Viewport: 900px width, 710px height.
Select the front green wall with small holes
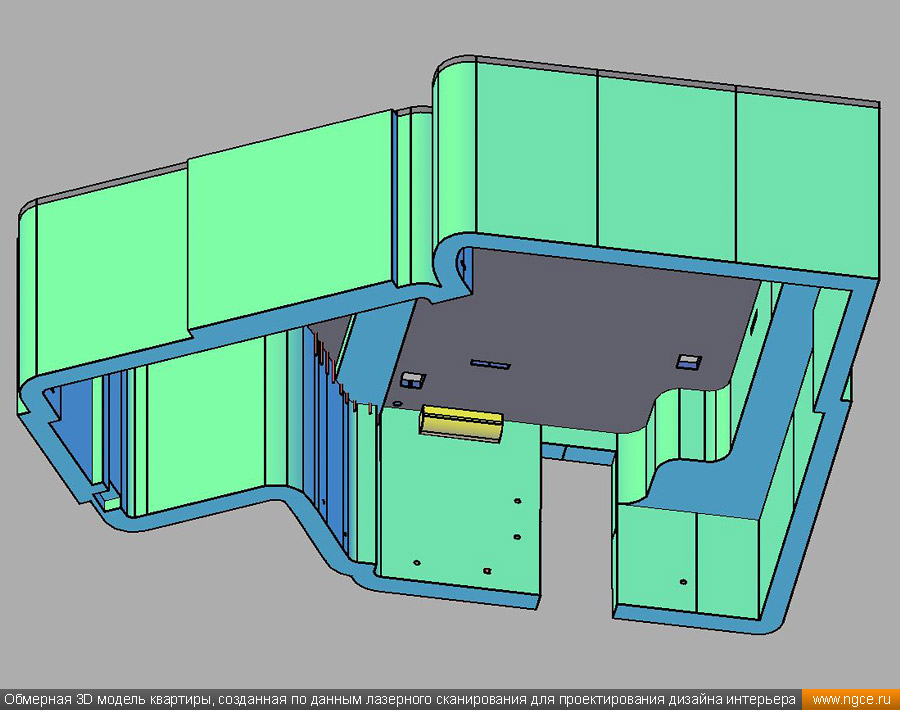pos(460,510)
